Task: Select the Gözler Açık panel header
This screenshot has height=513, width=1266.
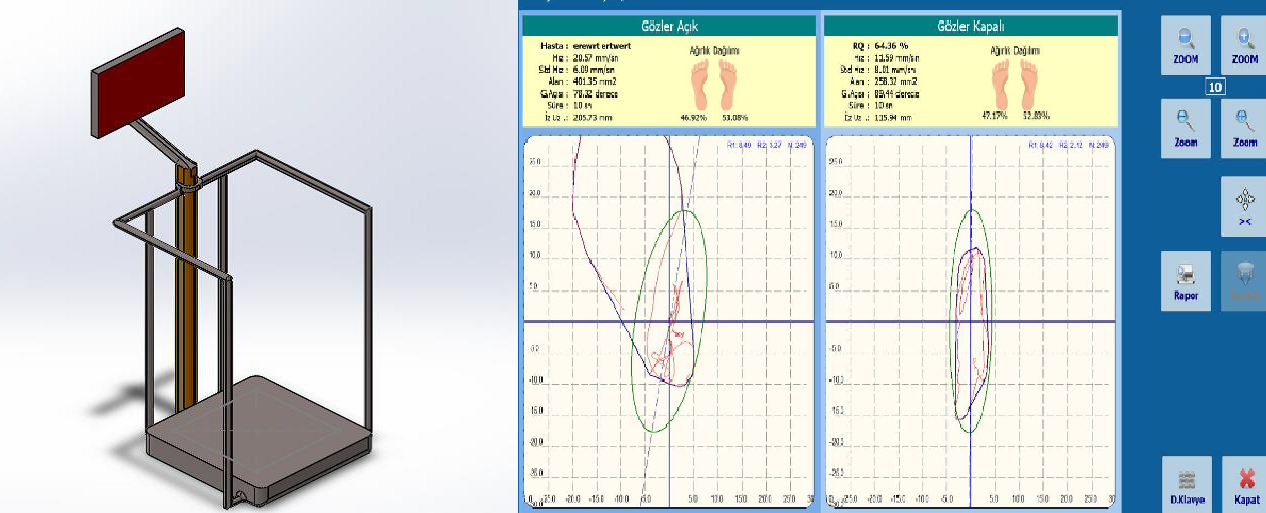Action: point(669,26)
